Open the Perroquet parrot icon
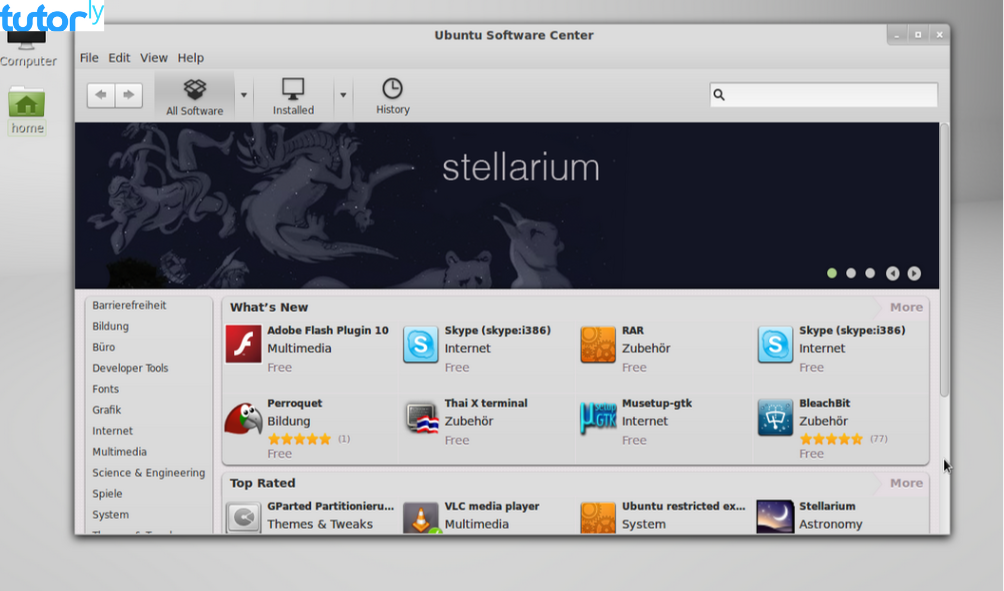This screenshot has height=591, width=1004. click(243, 417)
